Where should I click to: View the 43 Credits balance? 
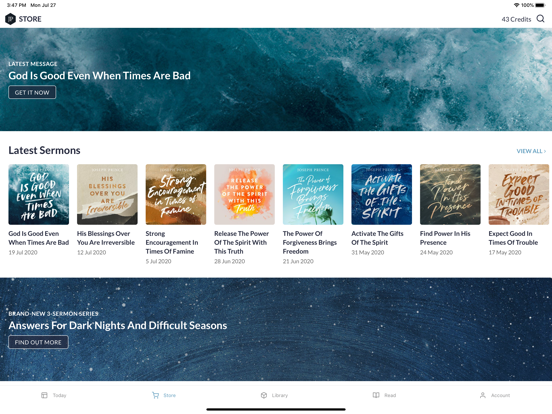(x=516, y=19)
